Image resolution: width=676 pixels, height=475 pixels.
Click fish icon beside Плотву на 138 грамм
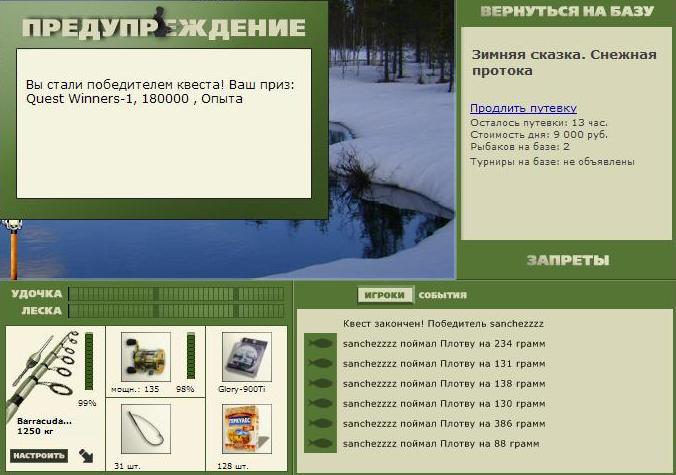pyautogui.click(x=320, y=383)
